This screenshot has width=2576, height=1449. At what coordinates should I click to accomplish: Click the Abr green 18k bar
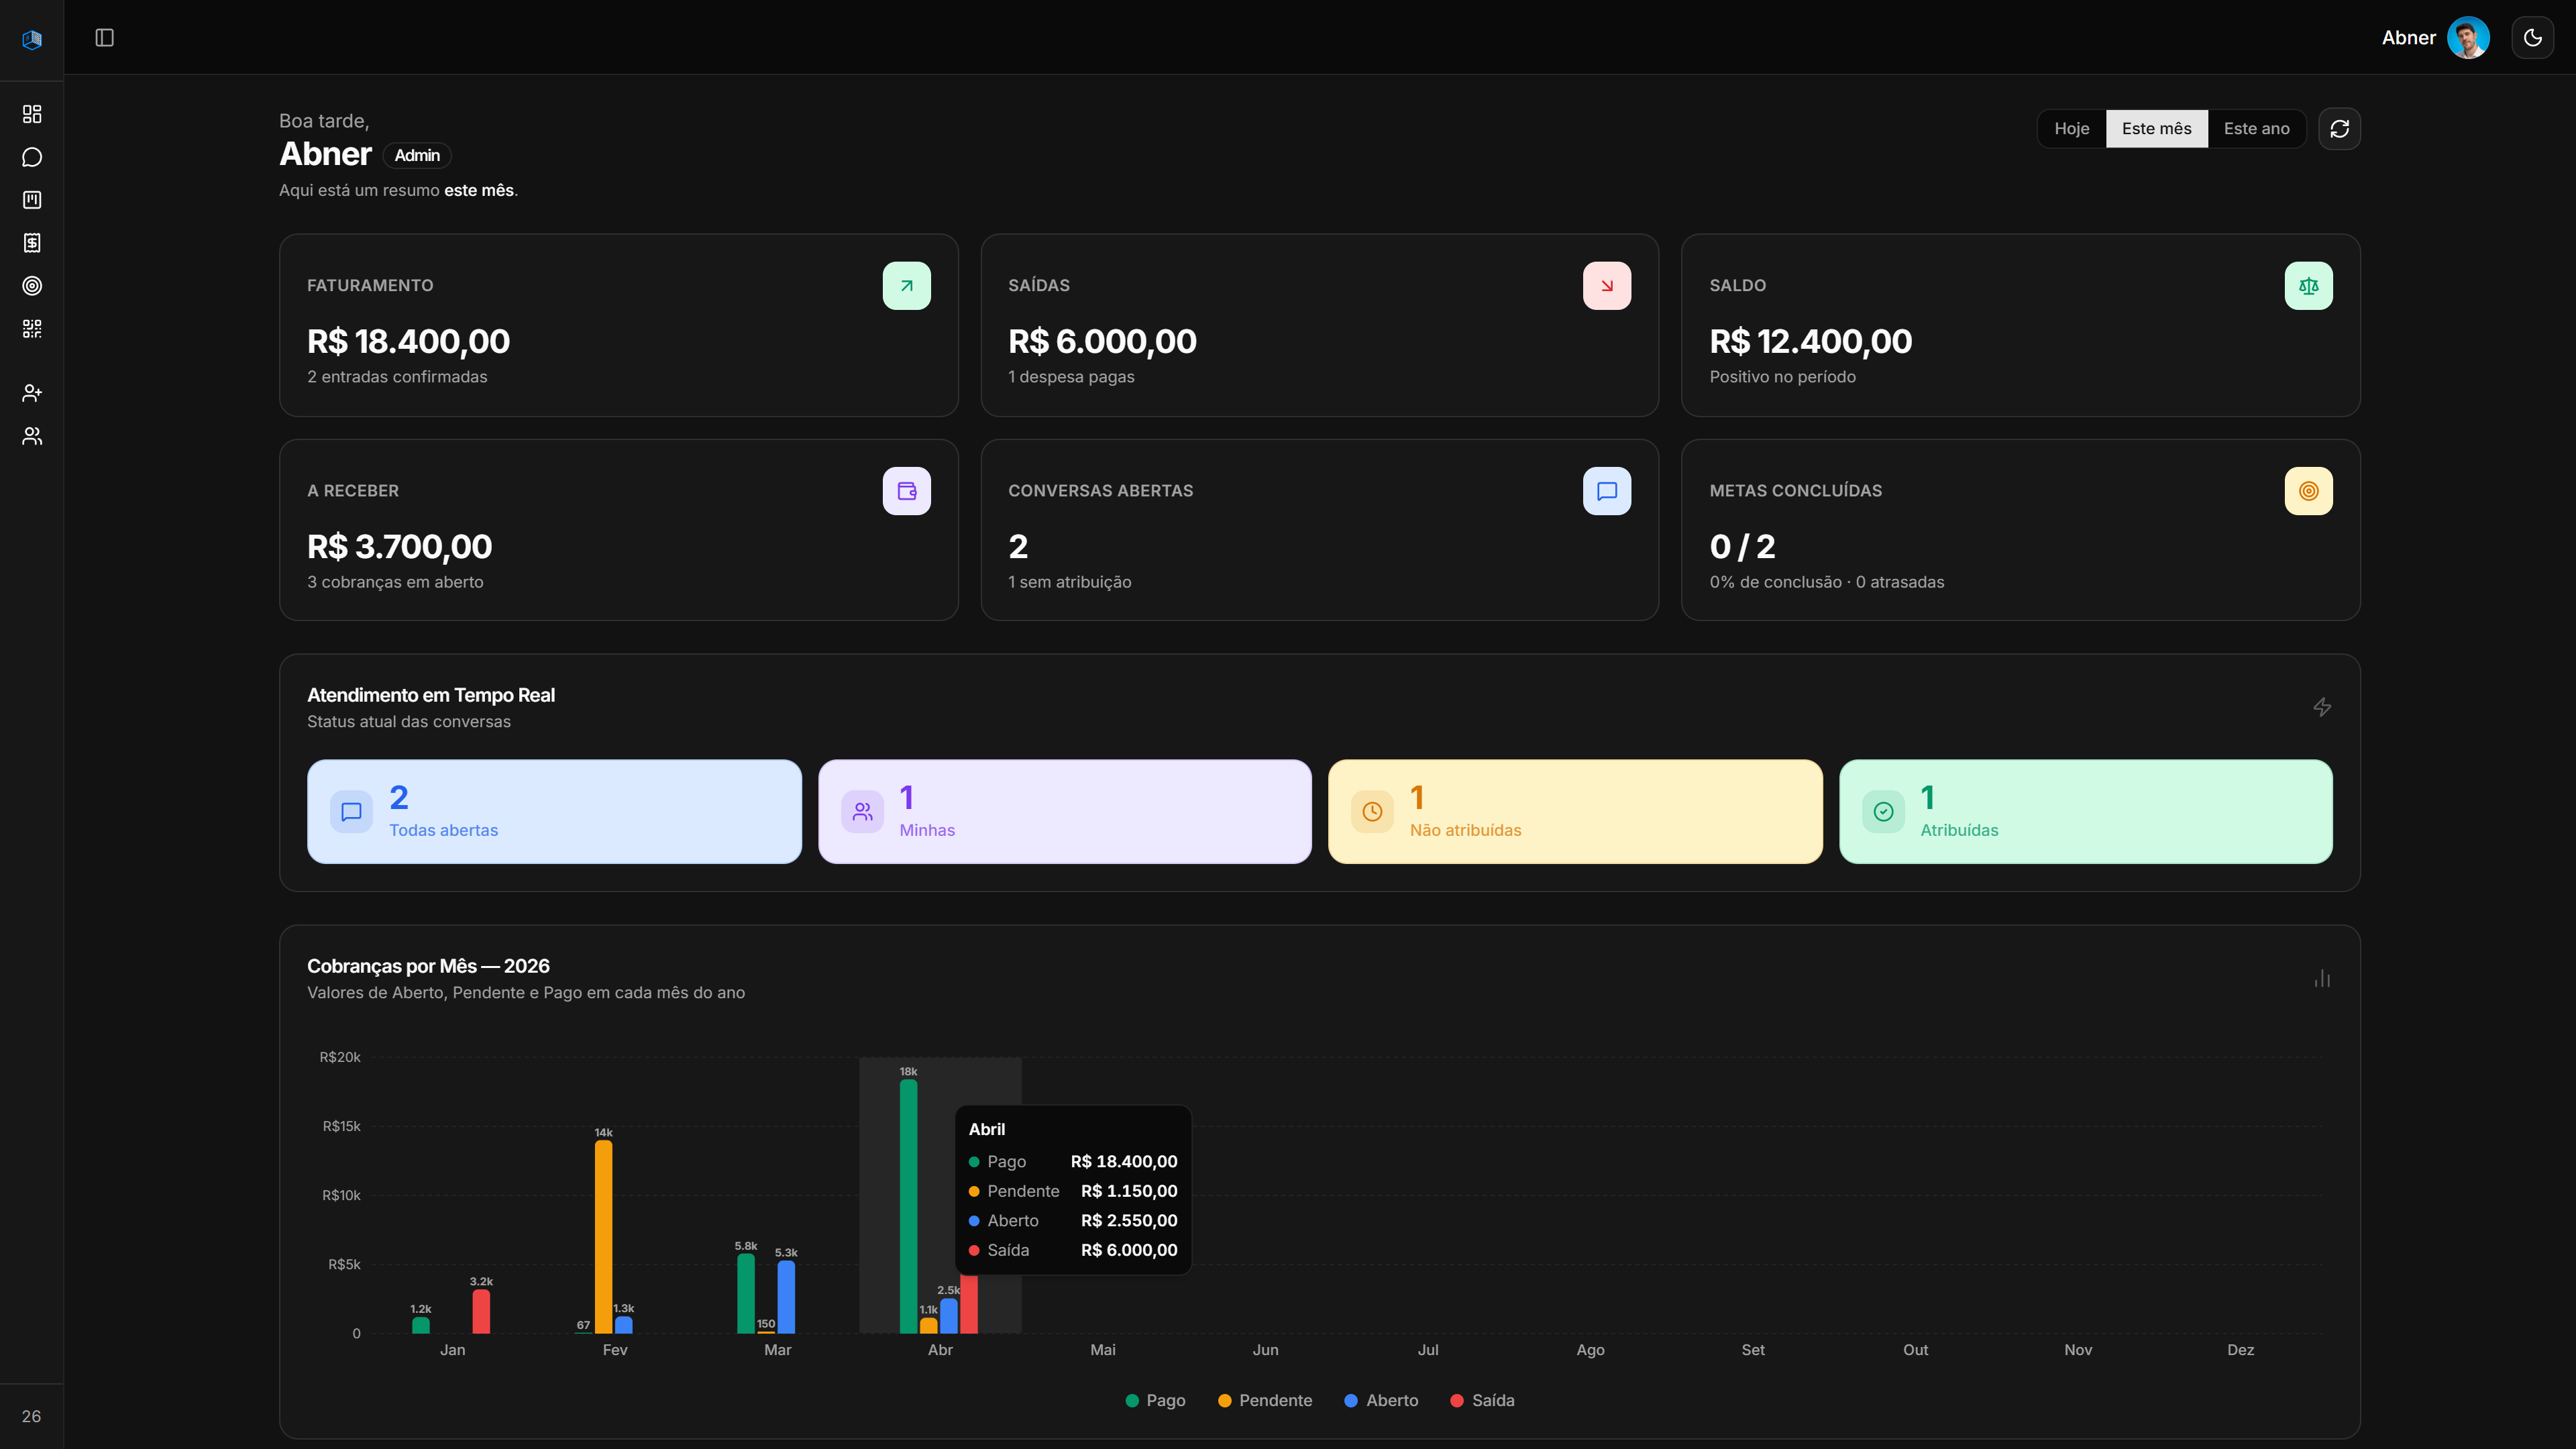(908, 1206)
